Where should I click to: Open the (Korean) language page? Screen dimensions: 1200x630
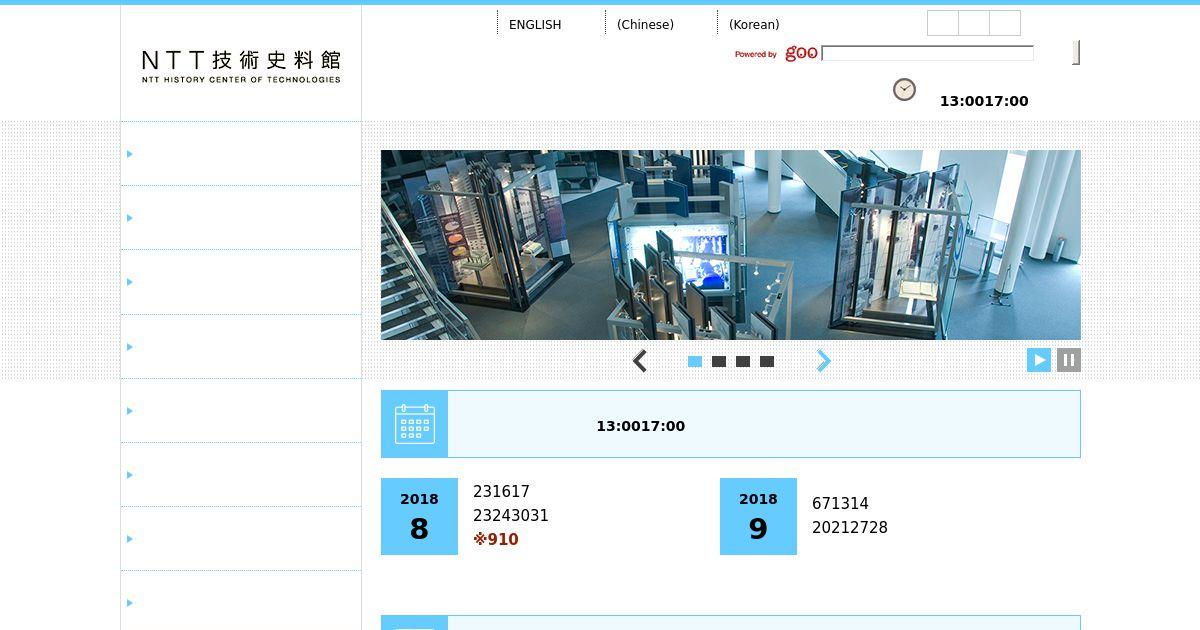754,24
